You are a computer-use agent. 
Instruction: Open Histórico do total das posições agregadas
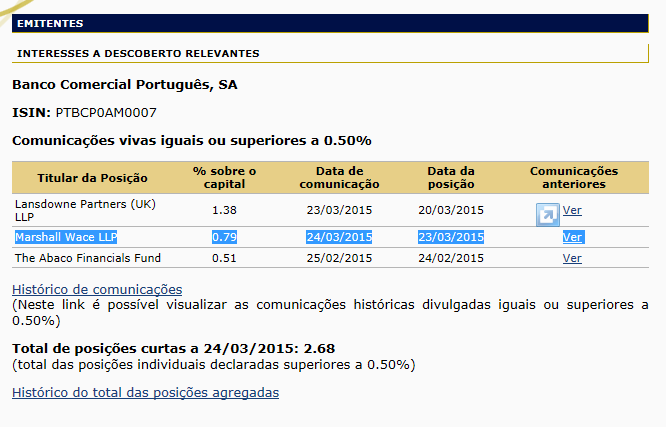click(145, 392)
